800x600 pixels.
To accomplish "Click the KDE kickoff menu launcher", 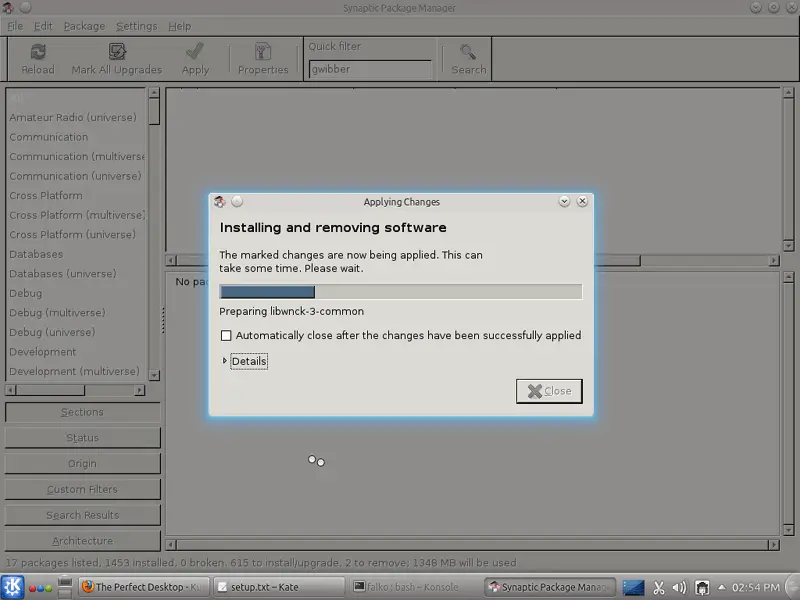I will point(12,587).
